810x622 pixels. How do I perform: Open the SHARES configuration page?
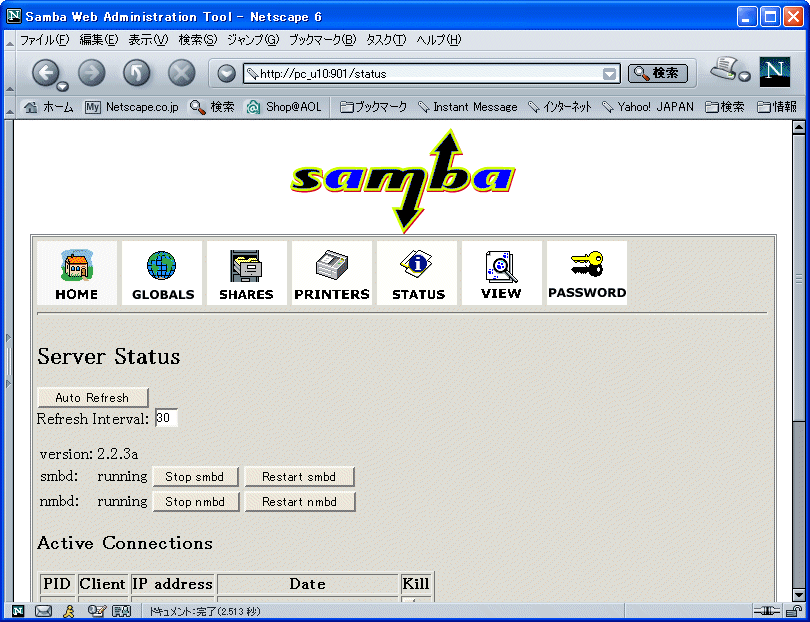tap(246, 273)
